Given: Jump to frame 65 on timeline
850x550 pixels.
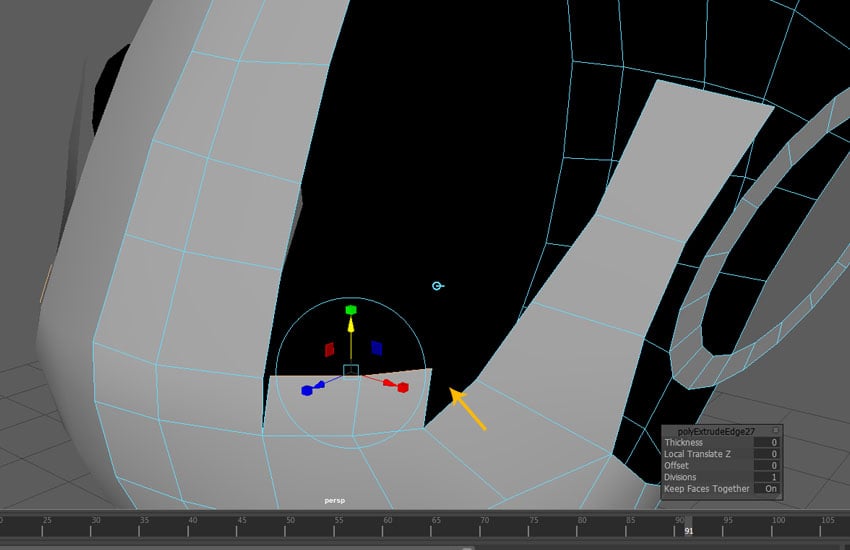Looking at the screenshot, I should click(x=436, y=520).
